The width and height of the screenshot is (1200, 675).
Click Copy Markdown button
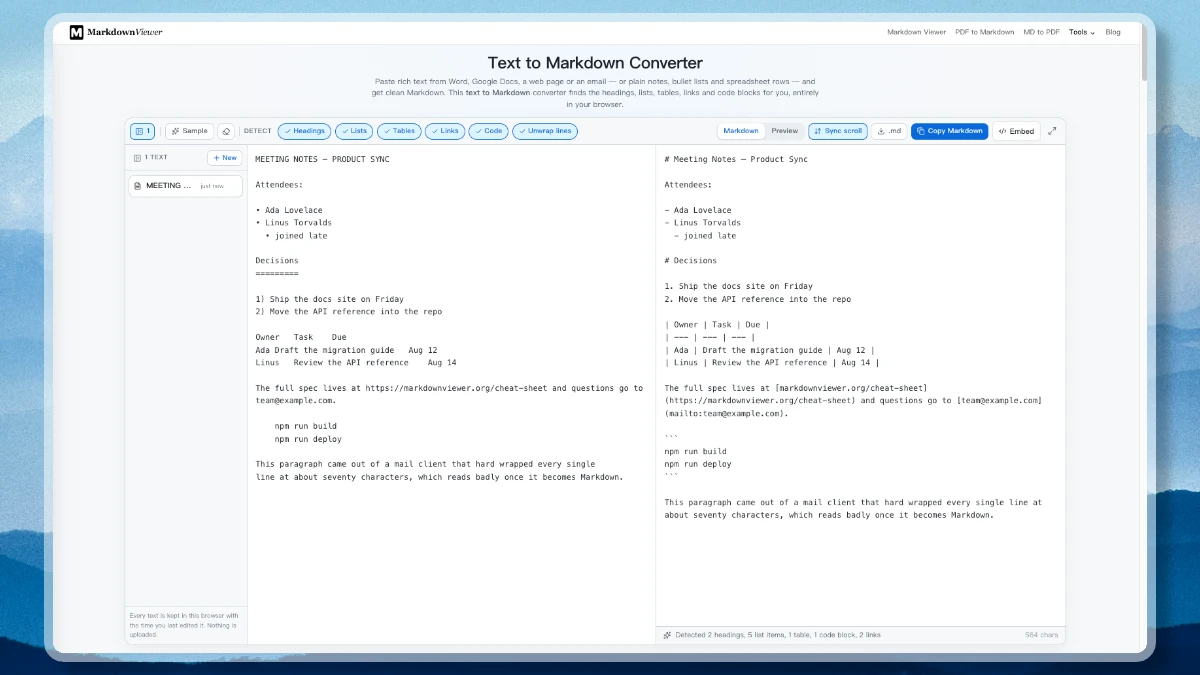pos(949,131)
